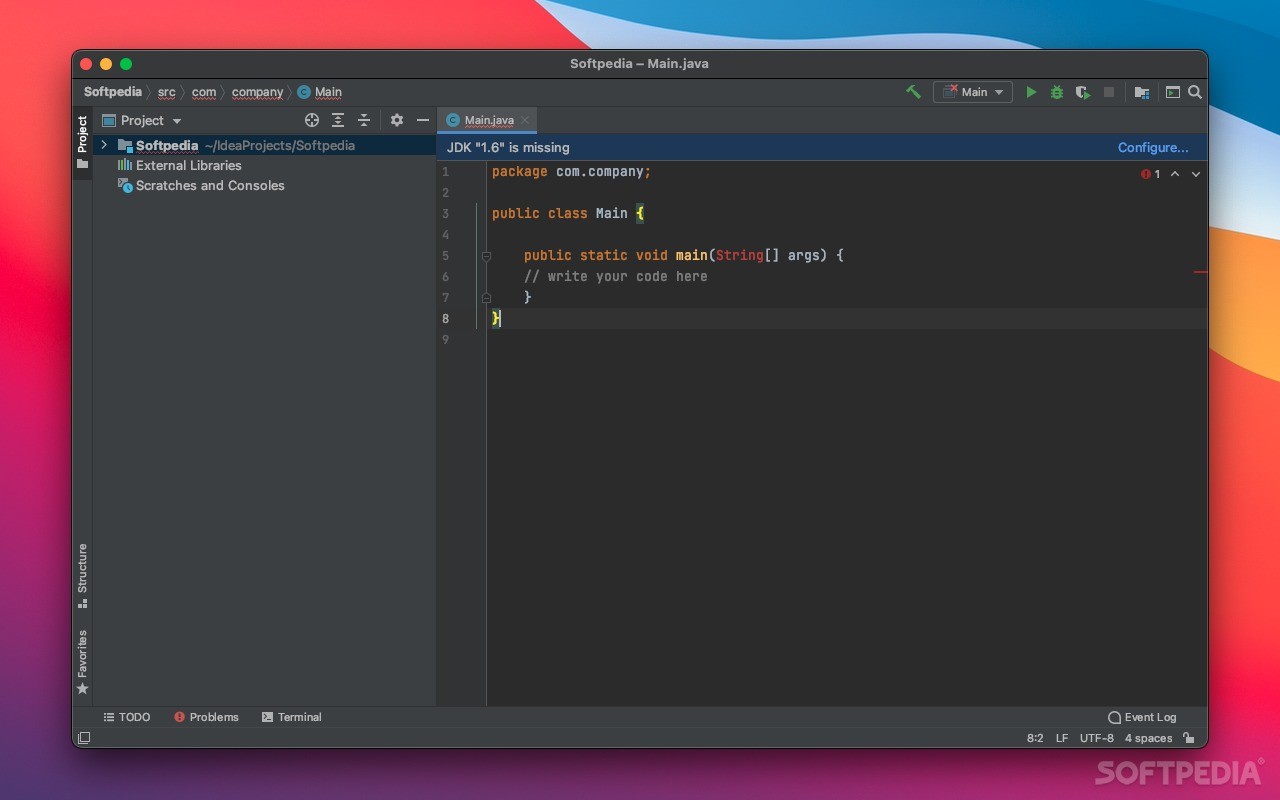1280x800 pixels.
Task: Open the Problems tool window tab
Action: click(206, 717)
